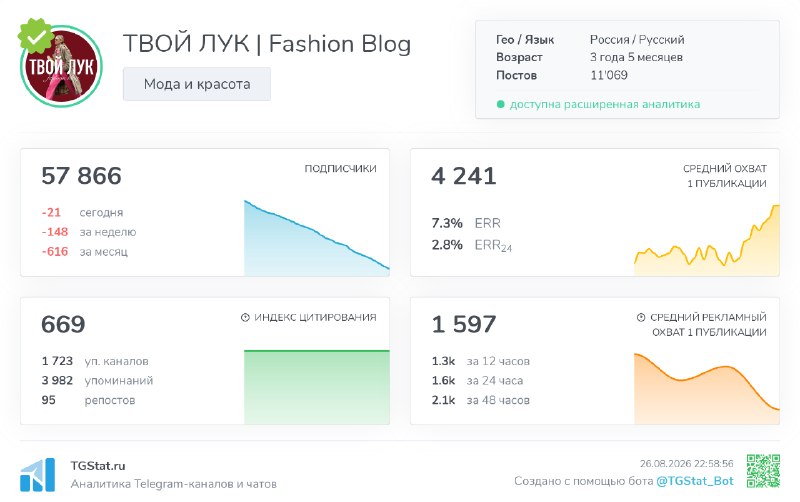The width and height of the screenshot is (800, 502).
Task: Click the TGStat.ru blue logo icon
Action: tap(37, 475)
